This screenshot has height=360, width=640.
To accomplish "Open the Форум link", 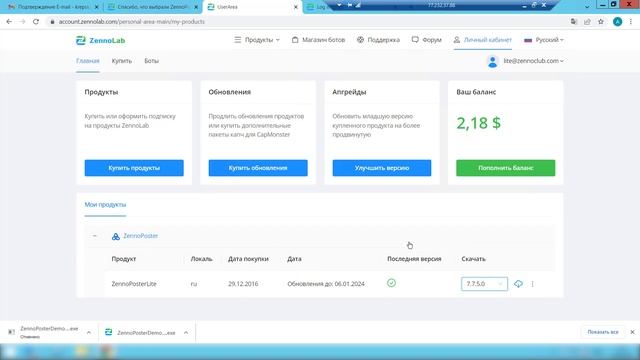I will [427, 40].
